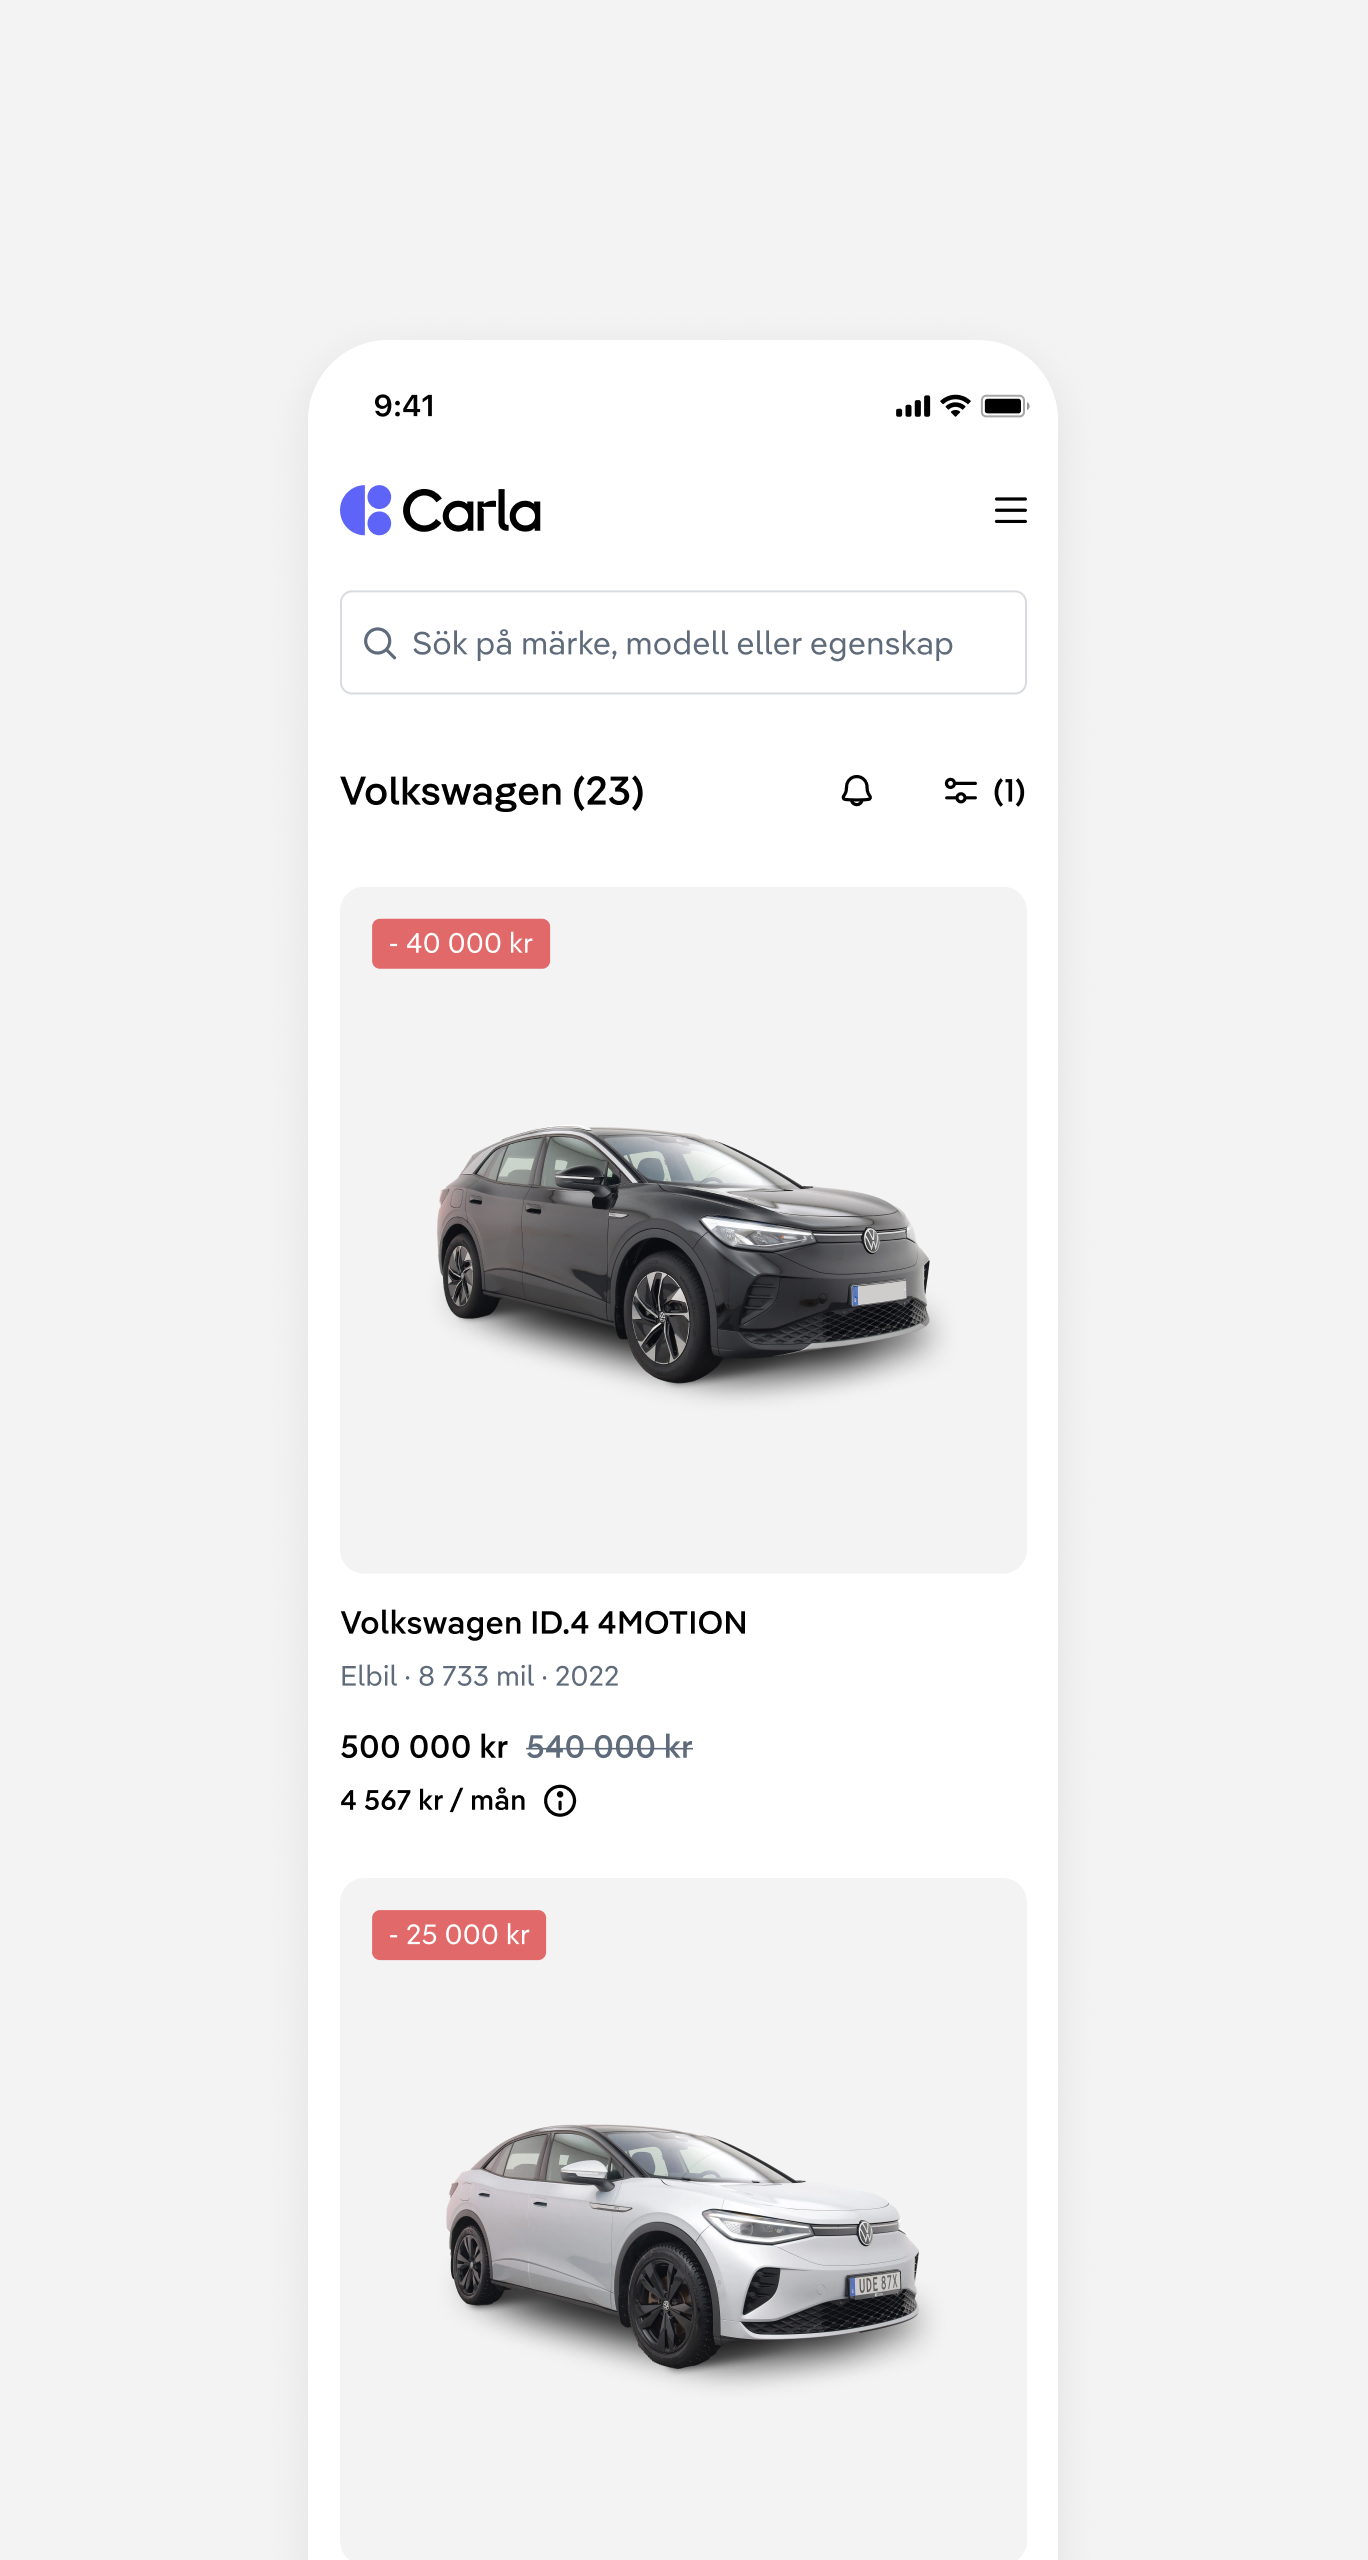Tap the 500 000 kr price
This screenshot has height=2560, width=1368.
click(x=424, y=1746)
